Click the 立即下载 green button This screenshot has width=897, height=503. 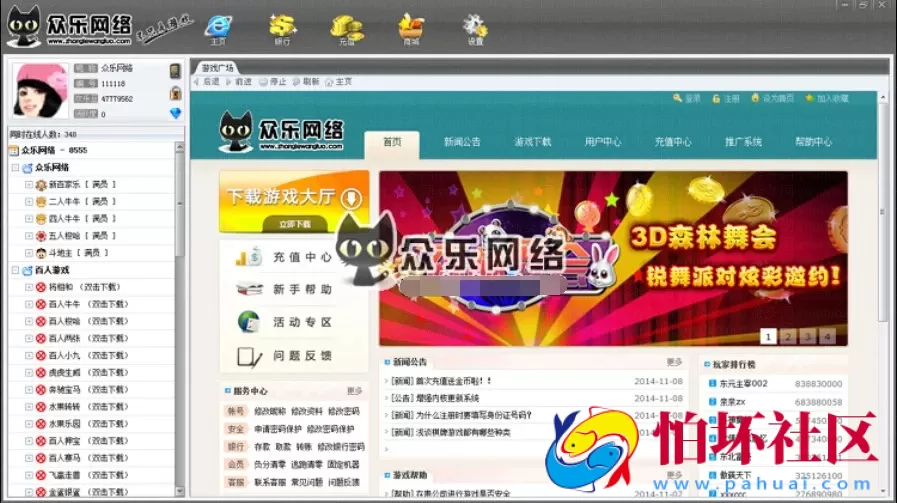point(295,224)
